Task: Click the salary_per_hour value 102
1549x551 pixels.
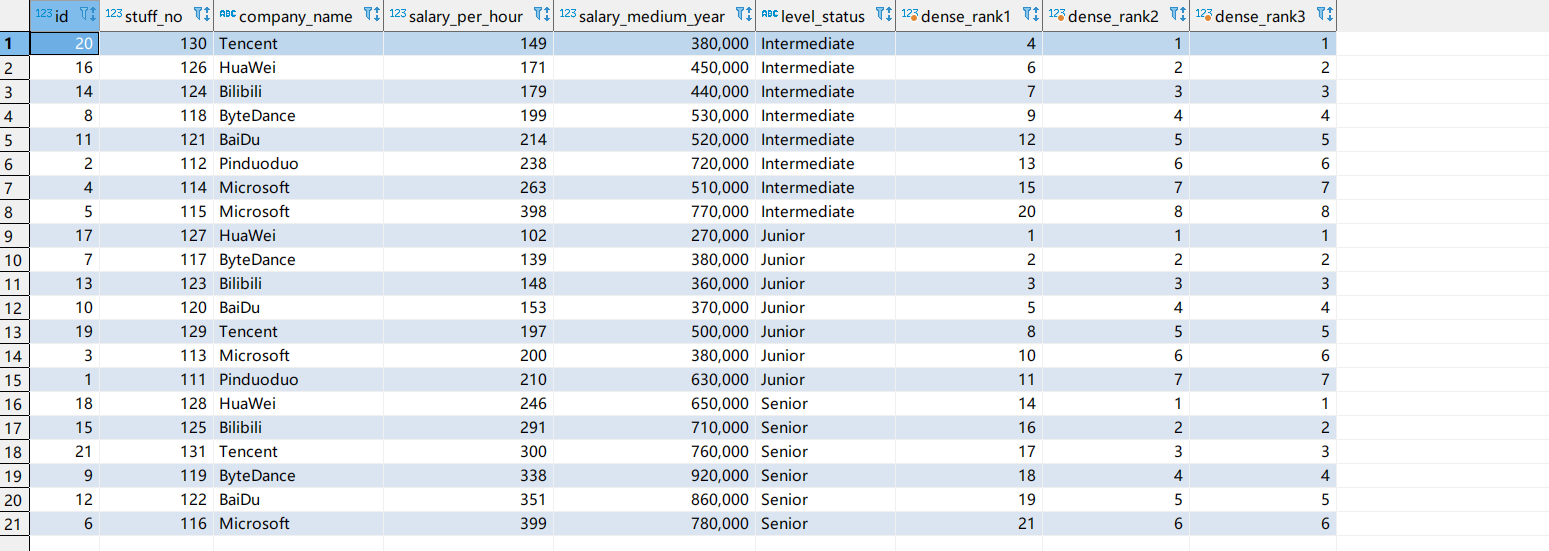Action: pos(468,235)
